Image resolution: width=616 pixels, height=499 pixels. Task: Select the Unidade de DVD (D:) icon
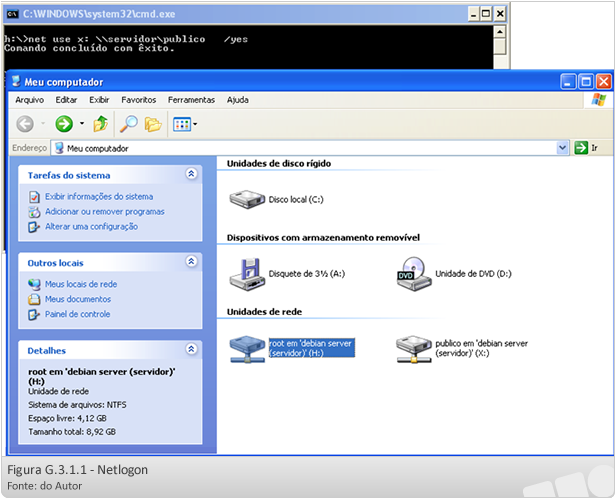click(x=414, y=274)
